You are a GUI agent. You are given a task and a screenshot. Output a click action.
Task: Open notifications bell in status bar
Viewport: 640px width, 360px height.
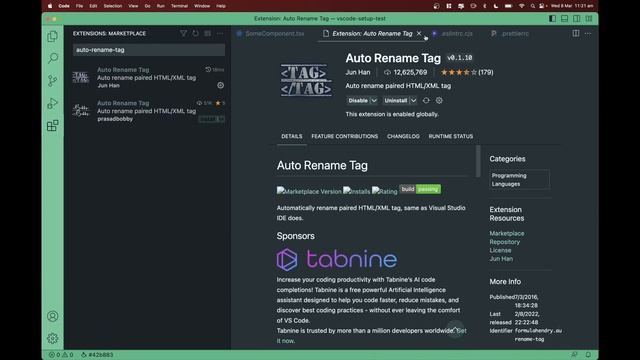588,355
